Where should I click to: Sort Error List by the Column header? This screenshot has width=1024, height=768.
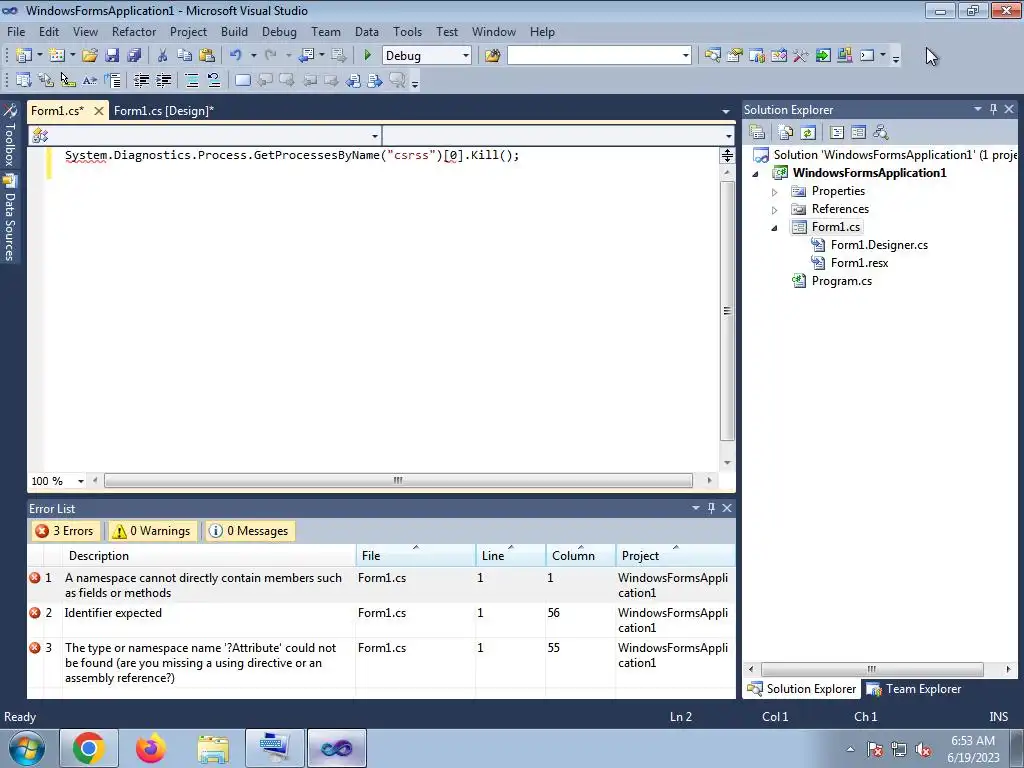pos(581,556)
